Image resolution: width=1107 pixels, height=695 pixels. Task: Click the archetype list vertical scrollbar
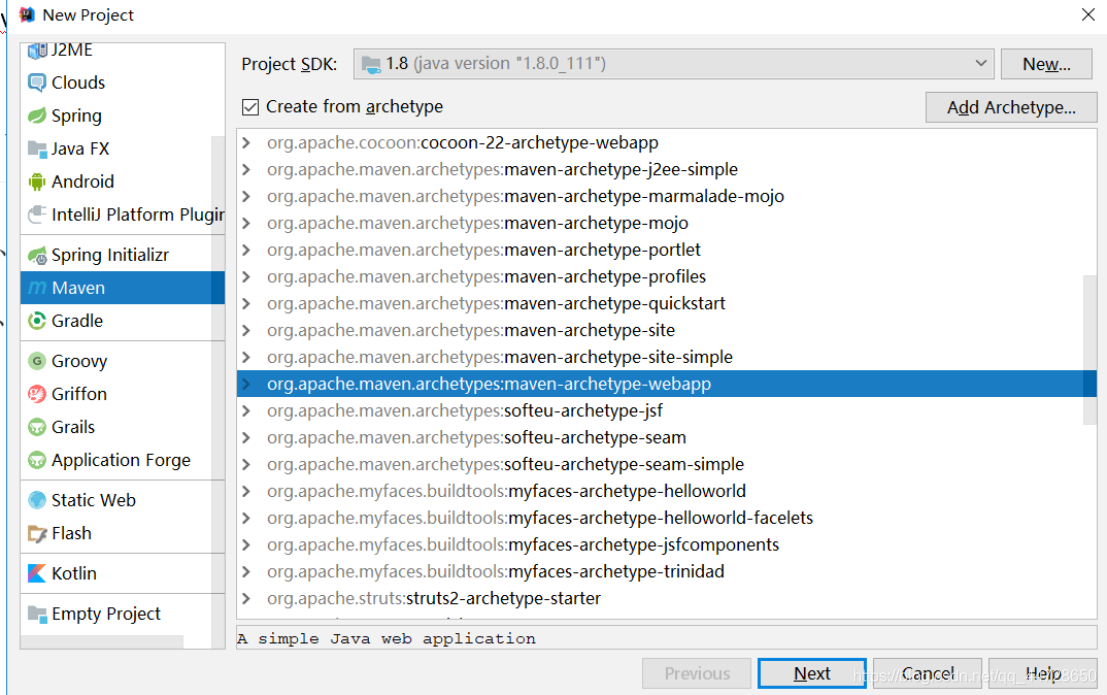click(1089, 350)
